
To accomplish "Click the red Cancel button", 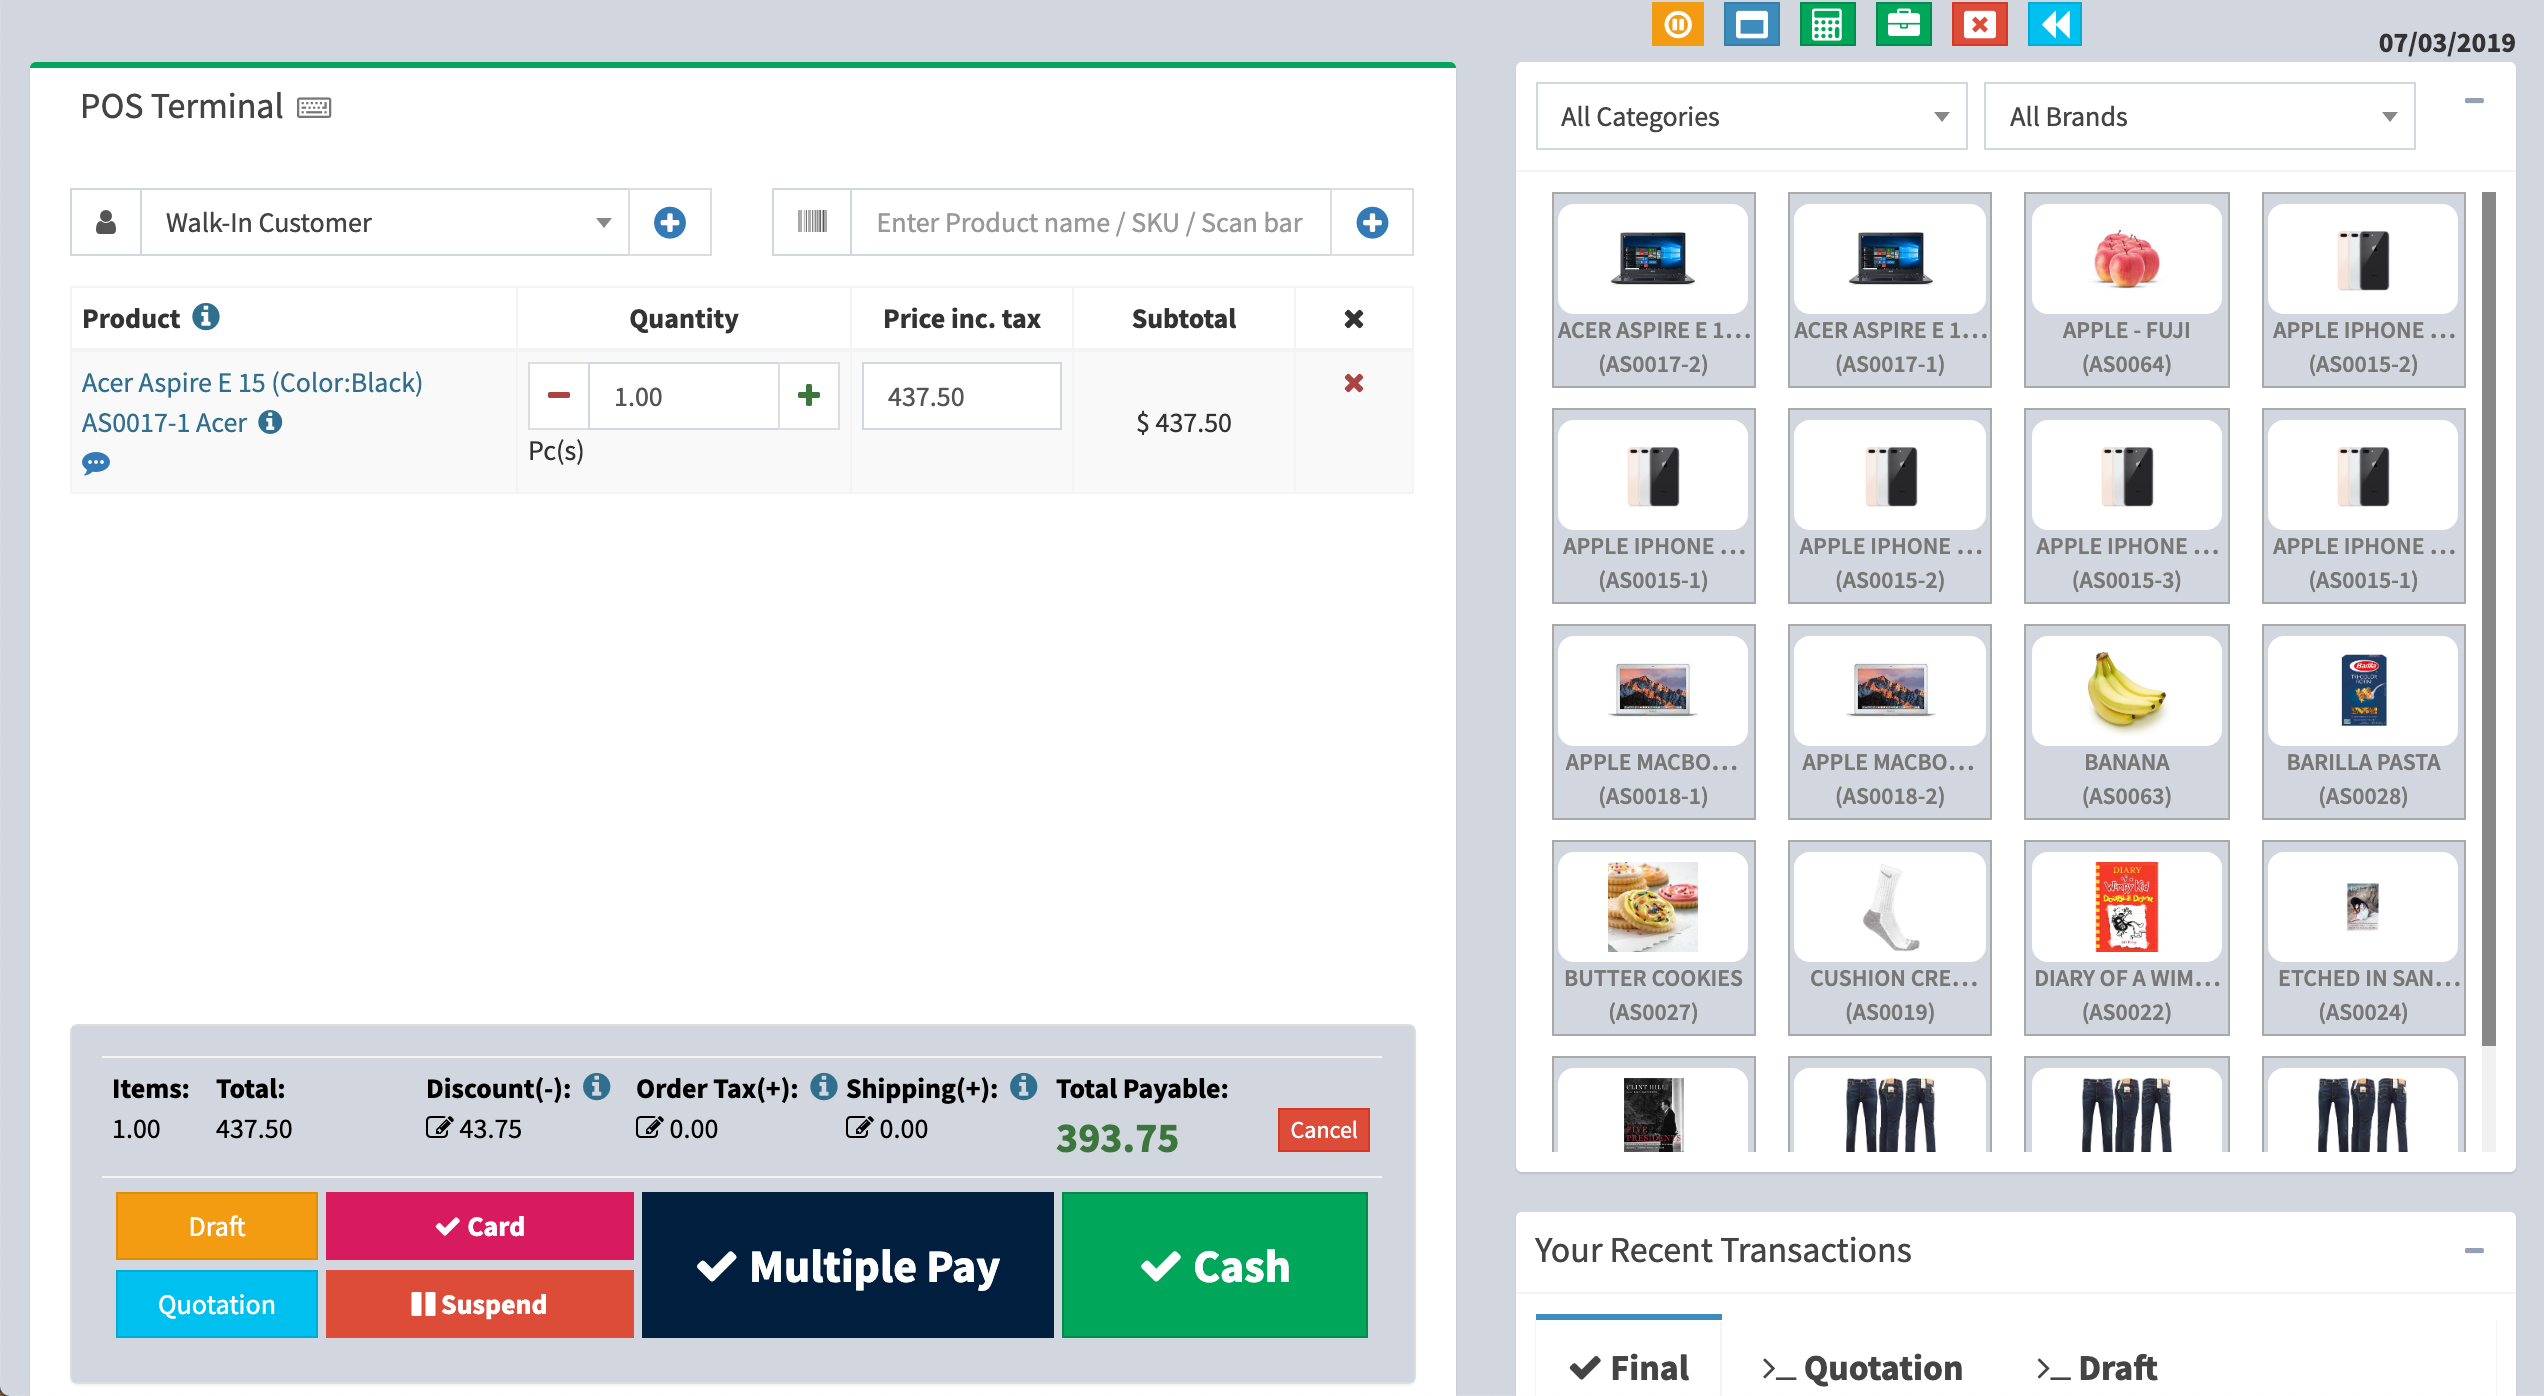I will tap(1324, 1130).
